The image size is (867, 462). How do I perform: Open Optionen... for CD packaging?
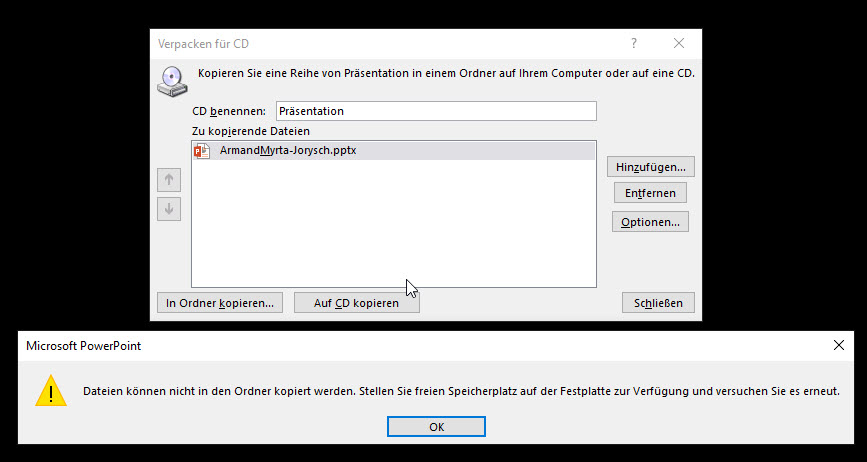[650, 222]
